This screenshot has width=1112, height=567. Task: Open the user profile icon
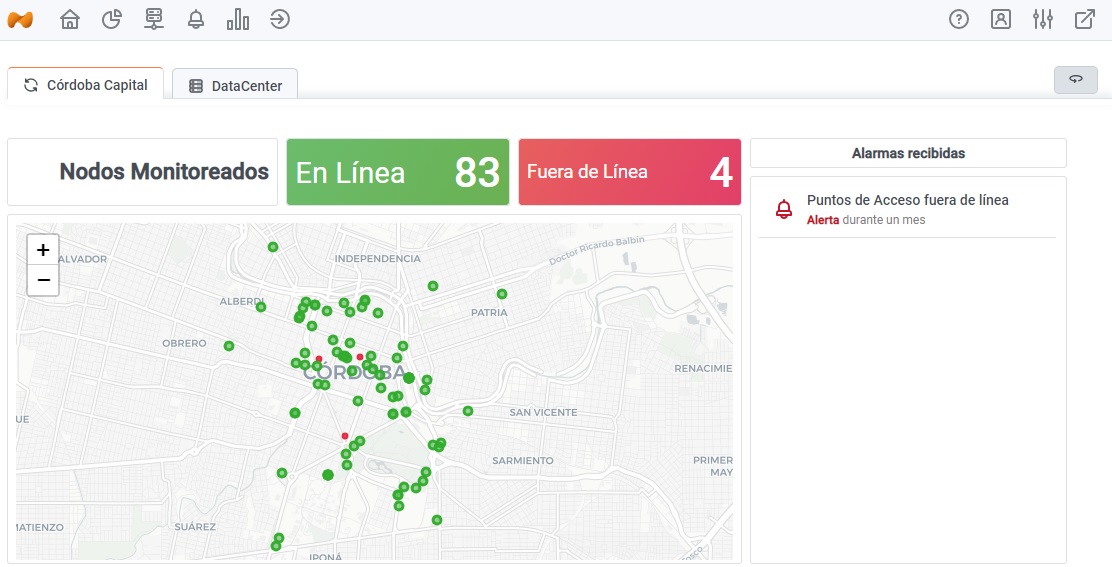click(x=1001, y=19)
